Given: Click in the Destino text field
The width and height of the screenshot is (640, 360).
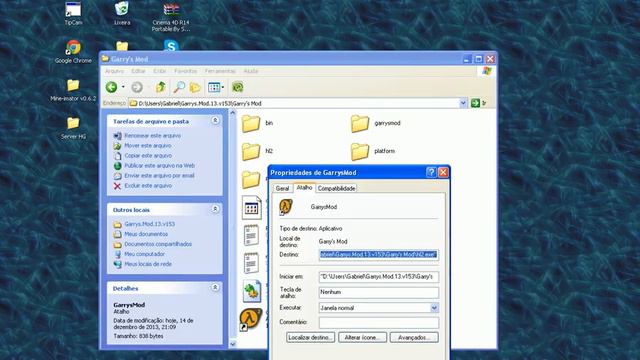Looking at the screenshot, I should pyautogui.click(x=379, y=255).
